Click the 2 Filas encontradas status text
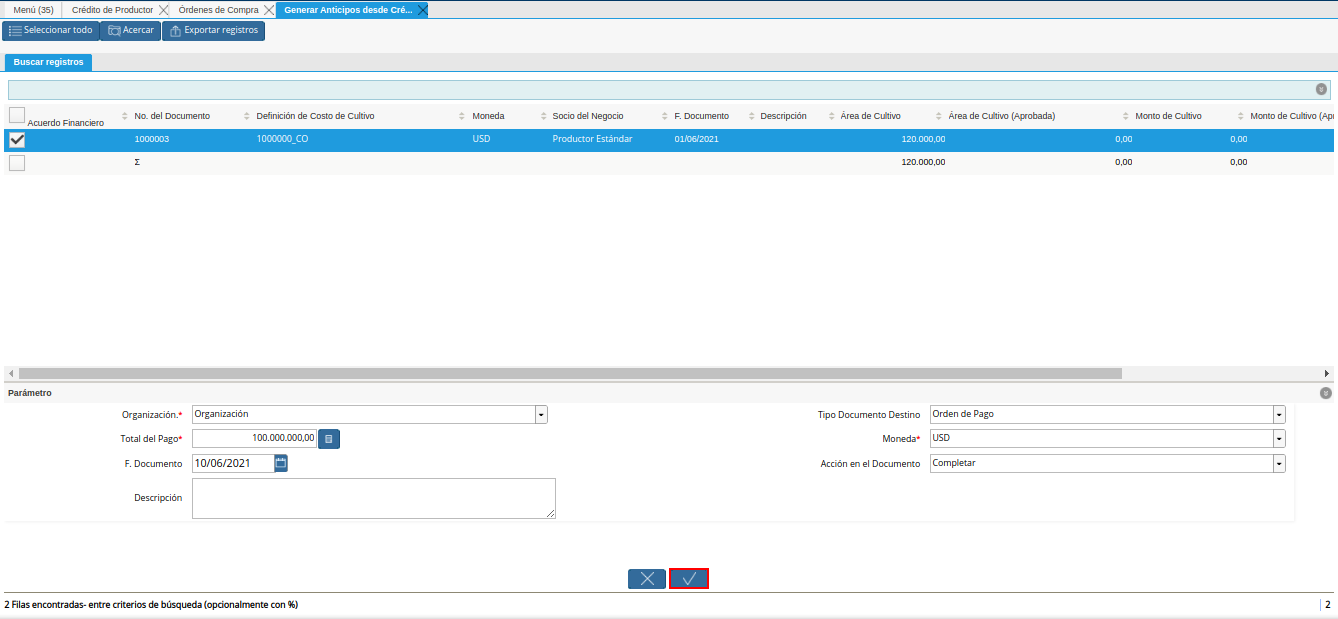Viewport: 1338px width, 619px height. click(151, 605)
